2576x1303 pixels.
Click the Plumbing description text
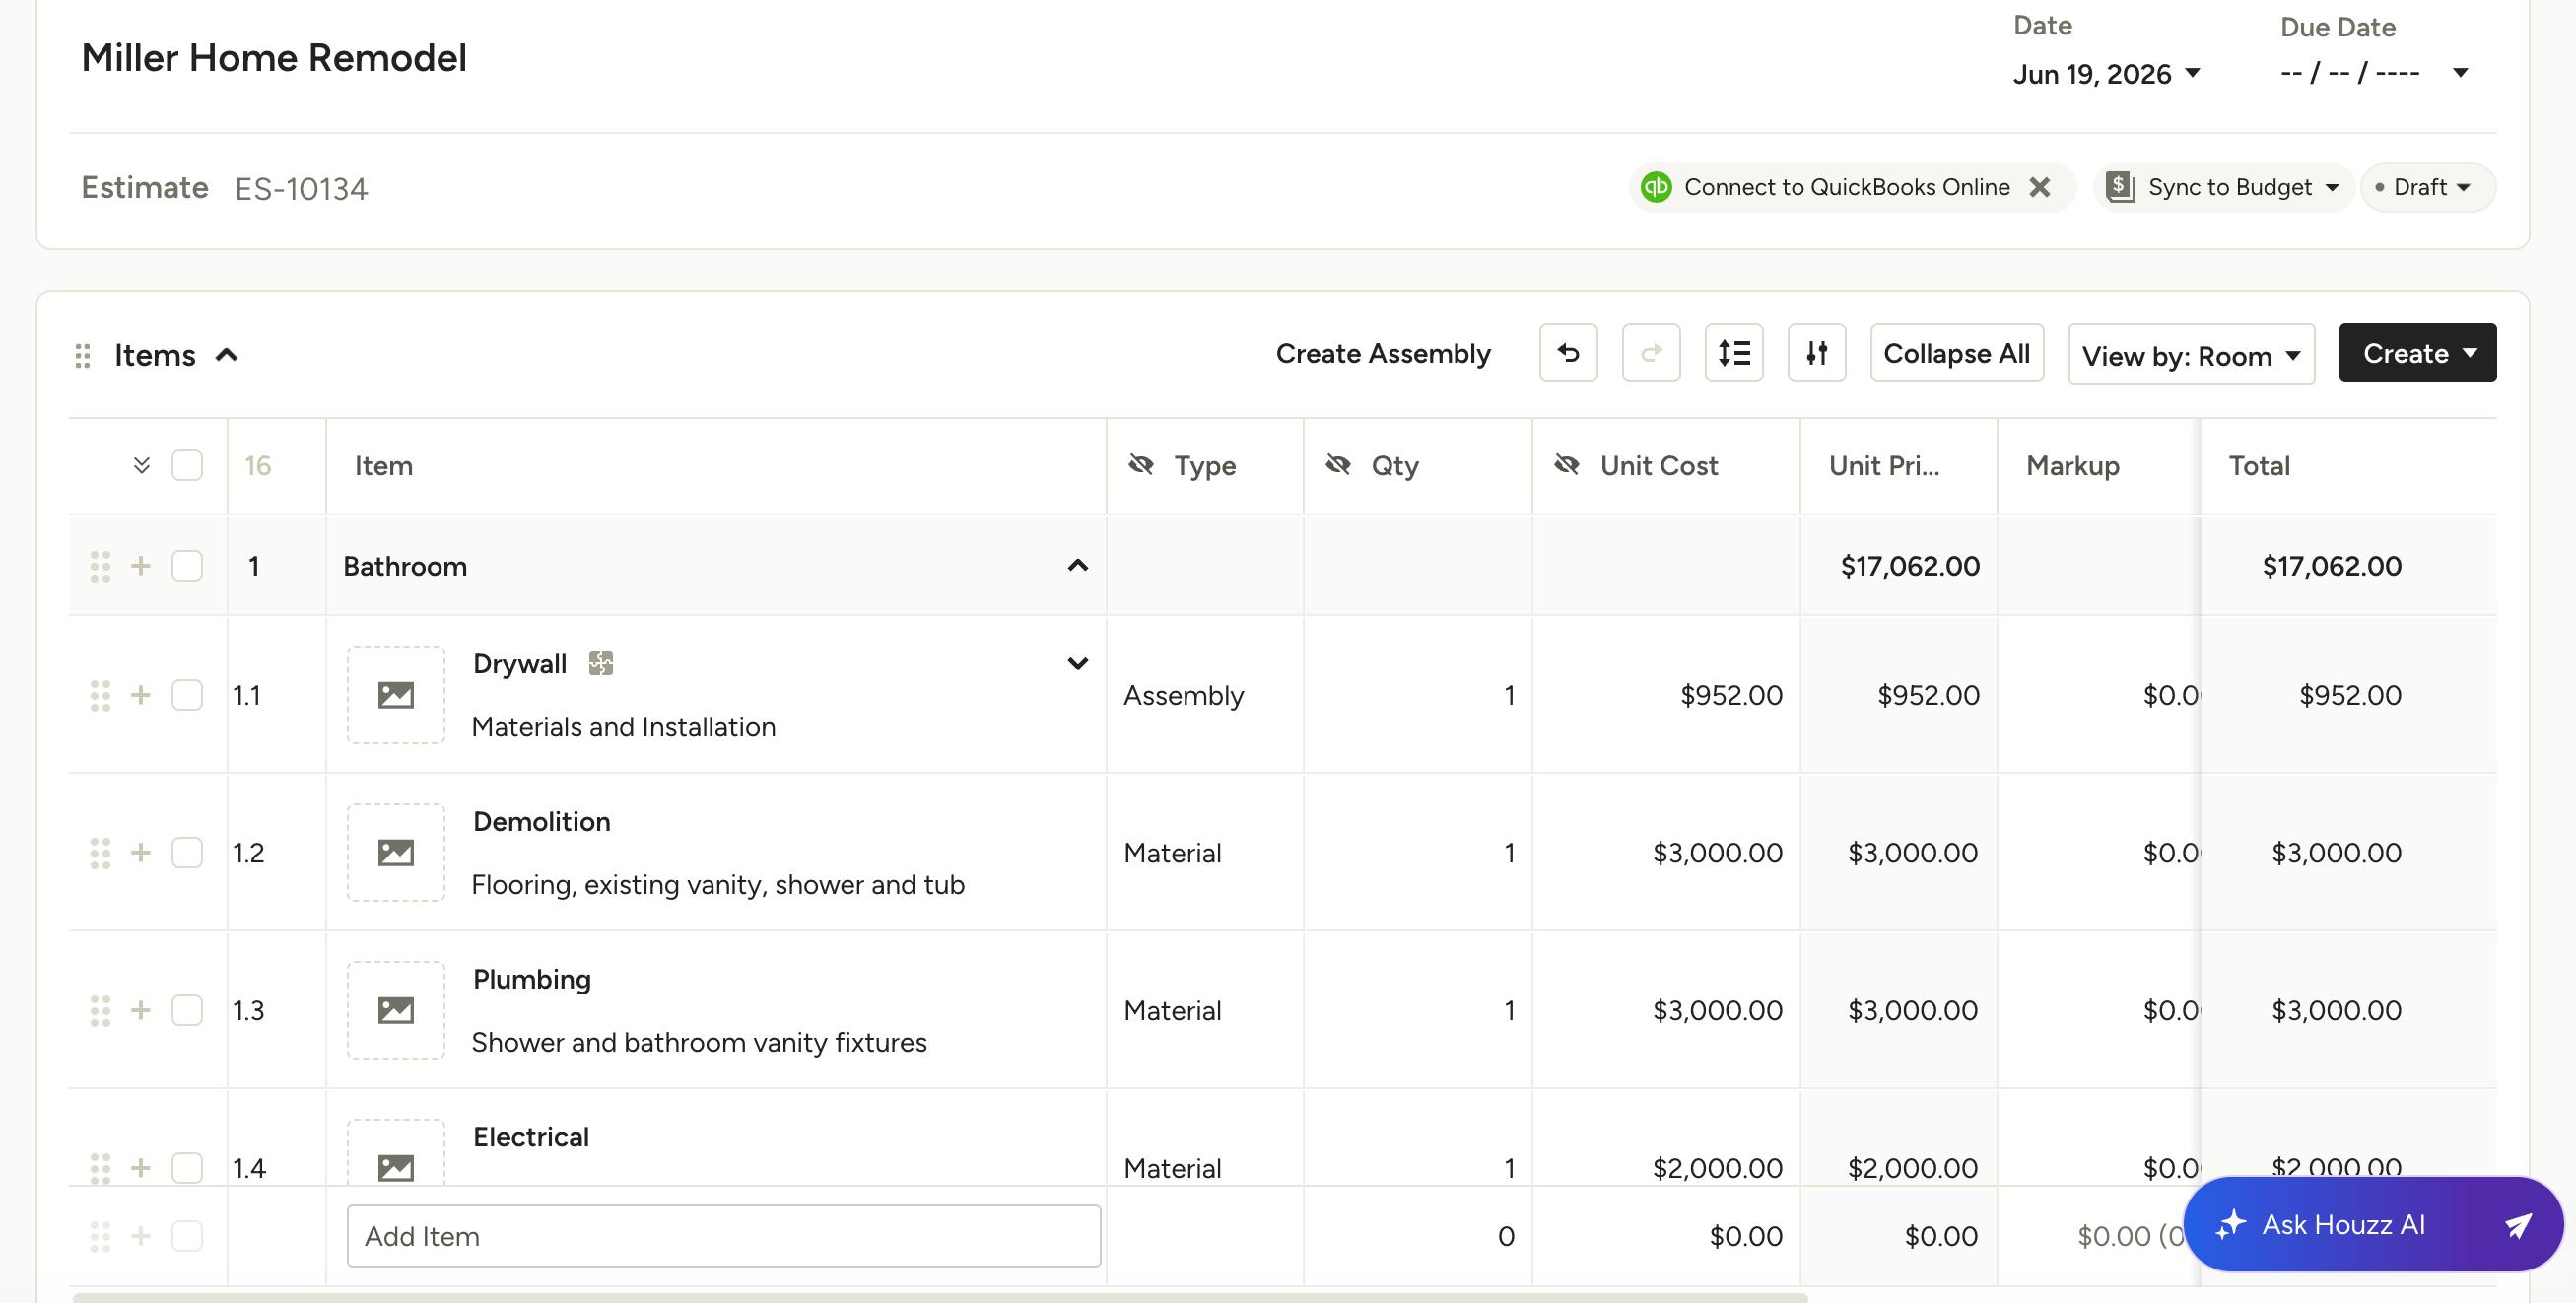pyautogui.click(x=699, y=1042)
